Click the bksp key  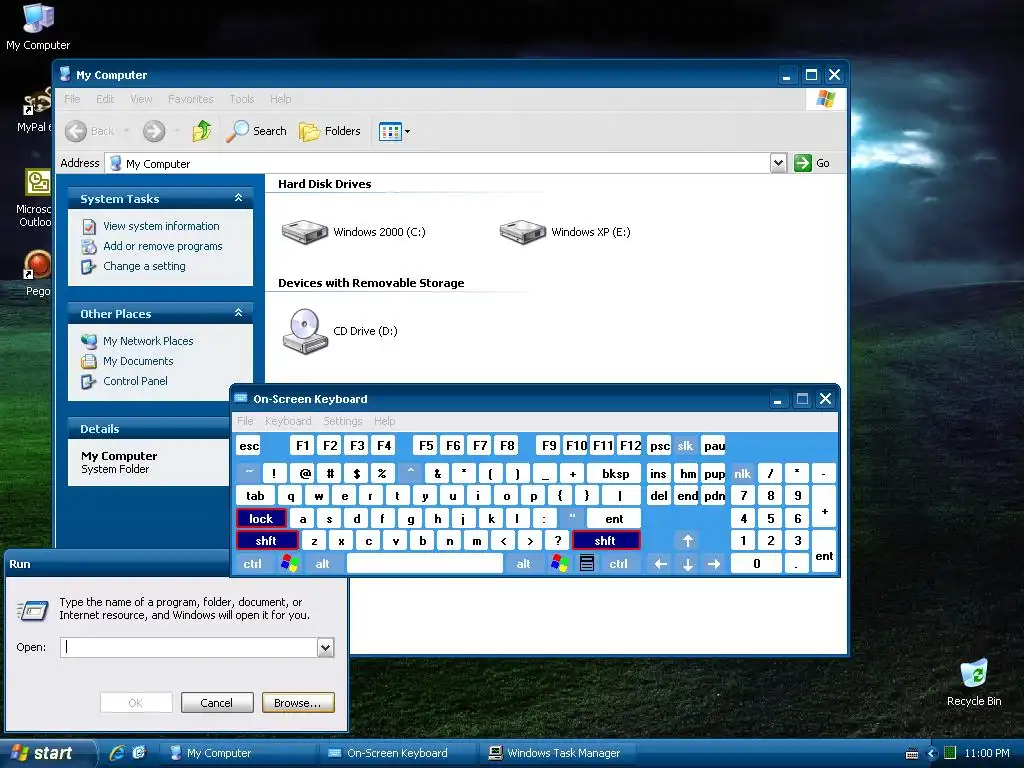pyautogui.click(x=615, y=474)
